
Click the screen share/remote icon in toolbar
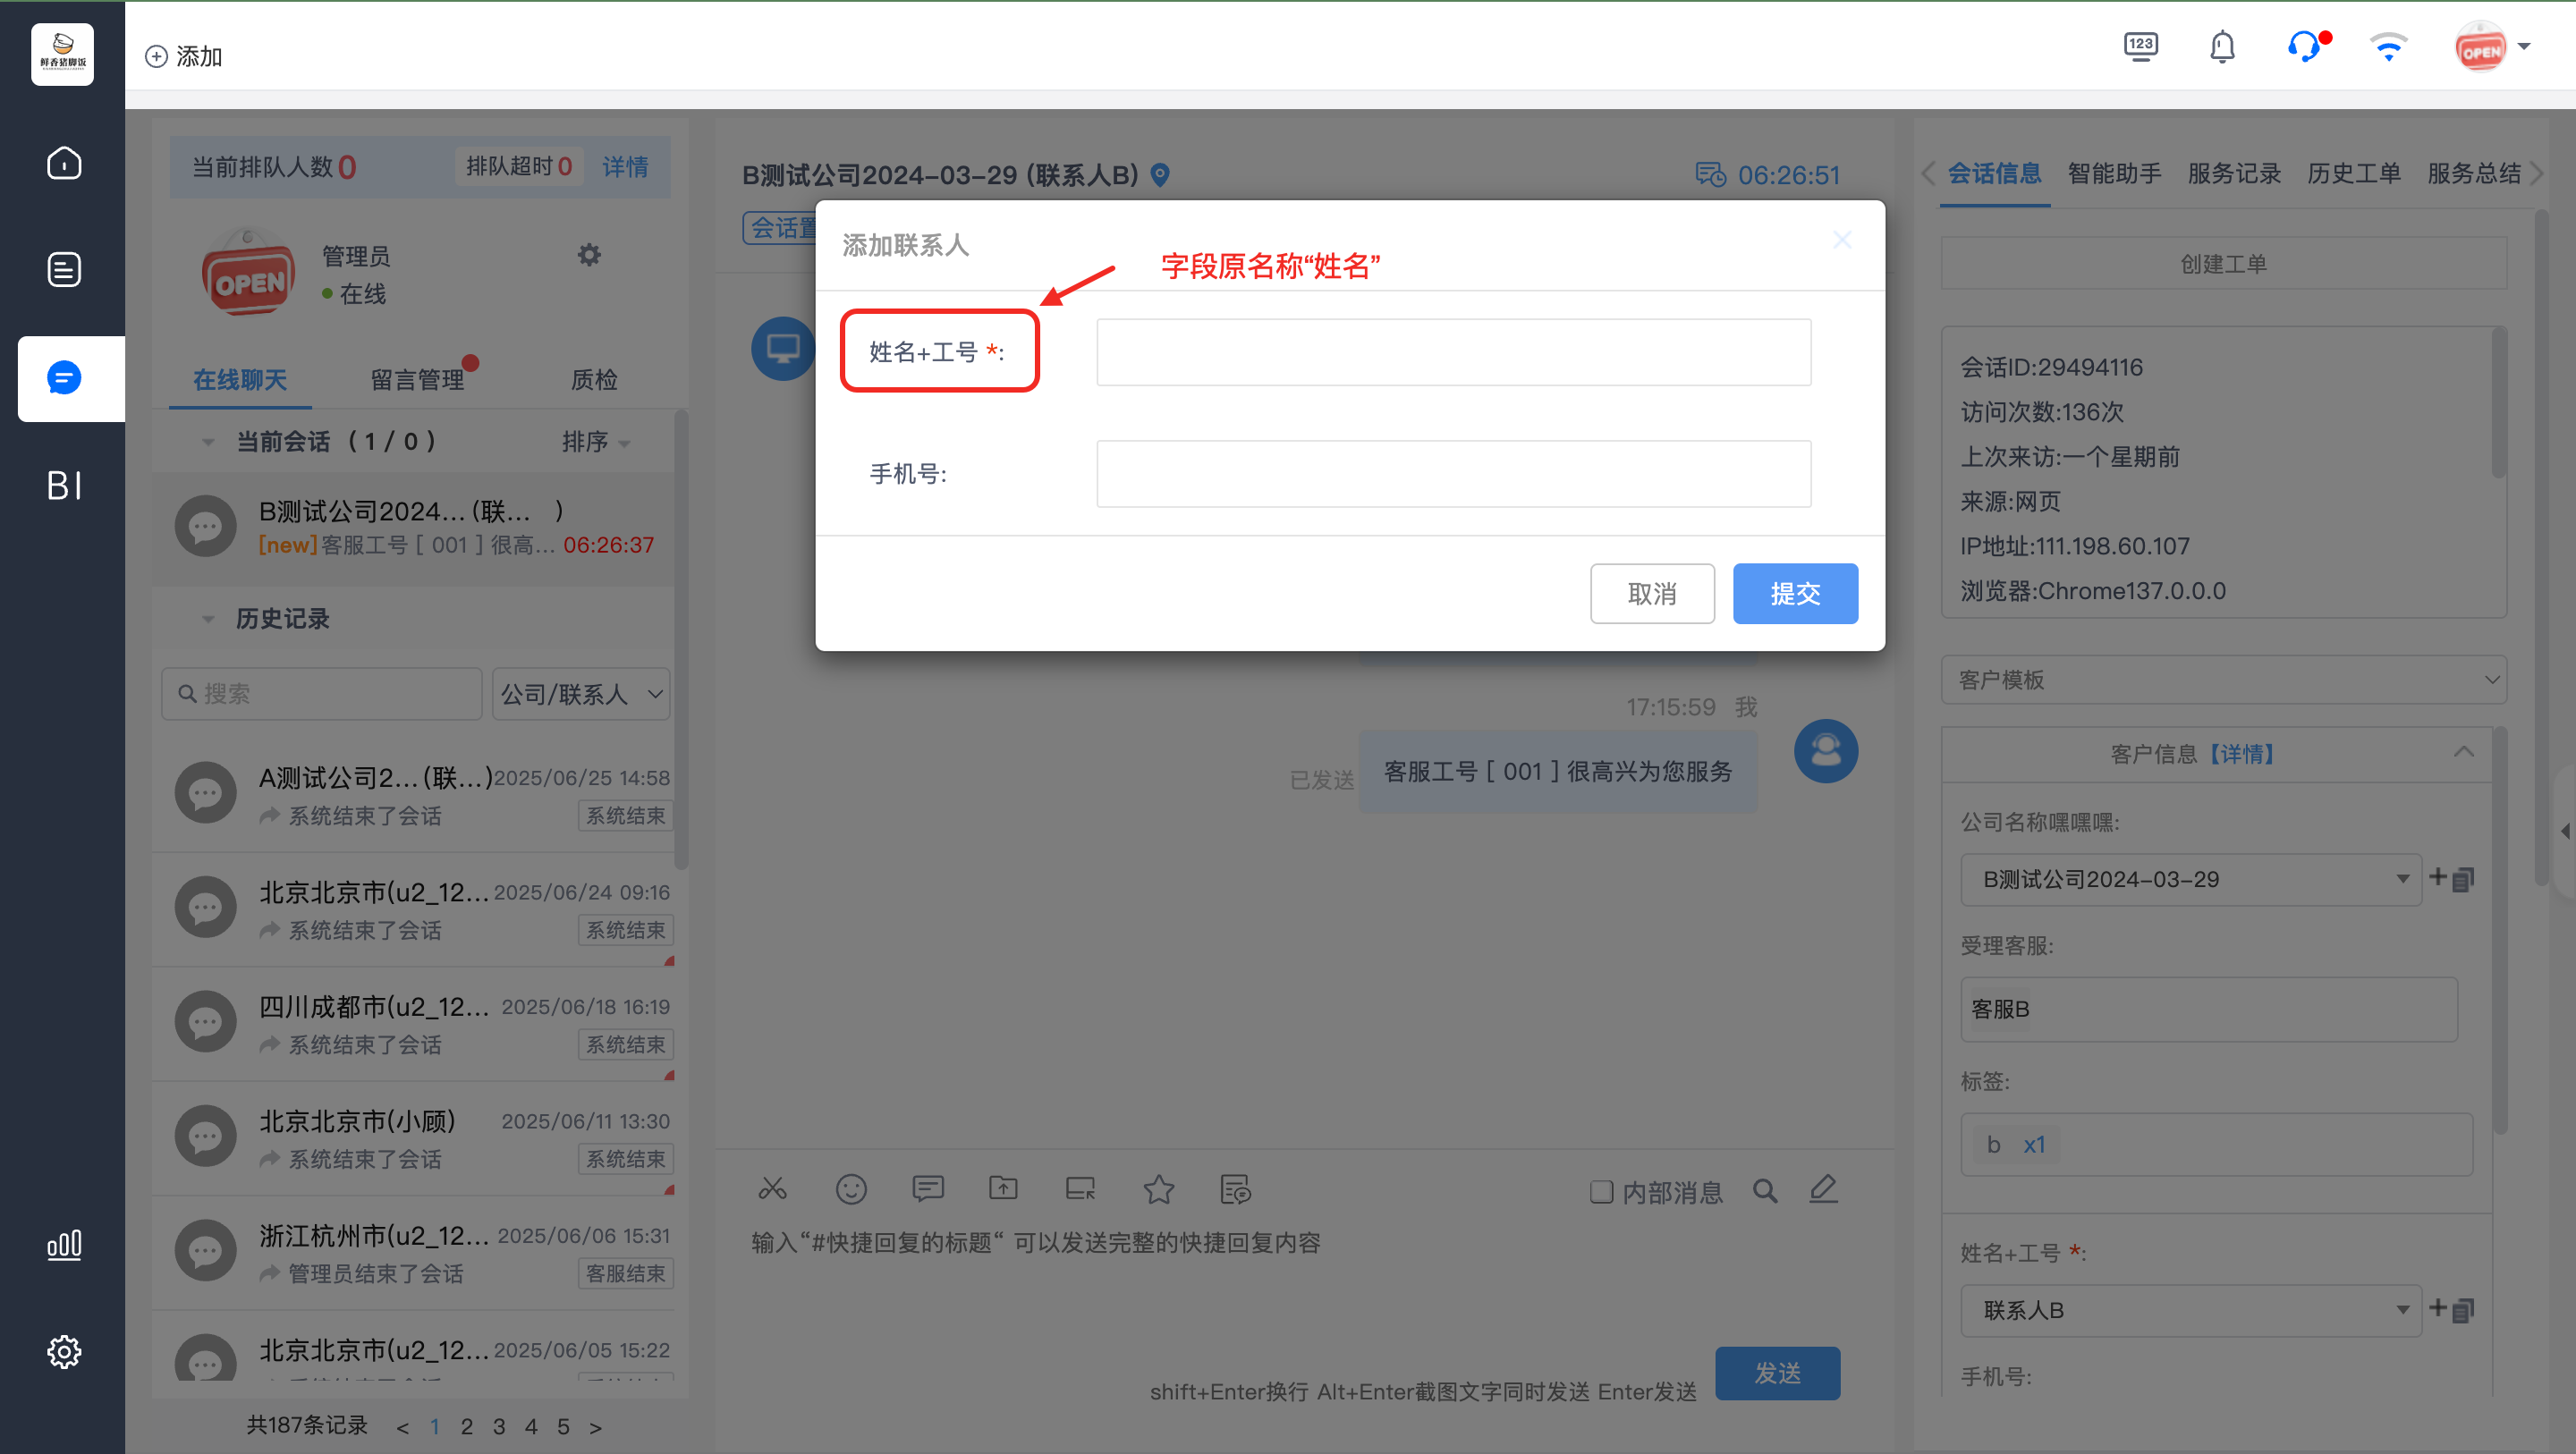pos(1080,1189)
